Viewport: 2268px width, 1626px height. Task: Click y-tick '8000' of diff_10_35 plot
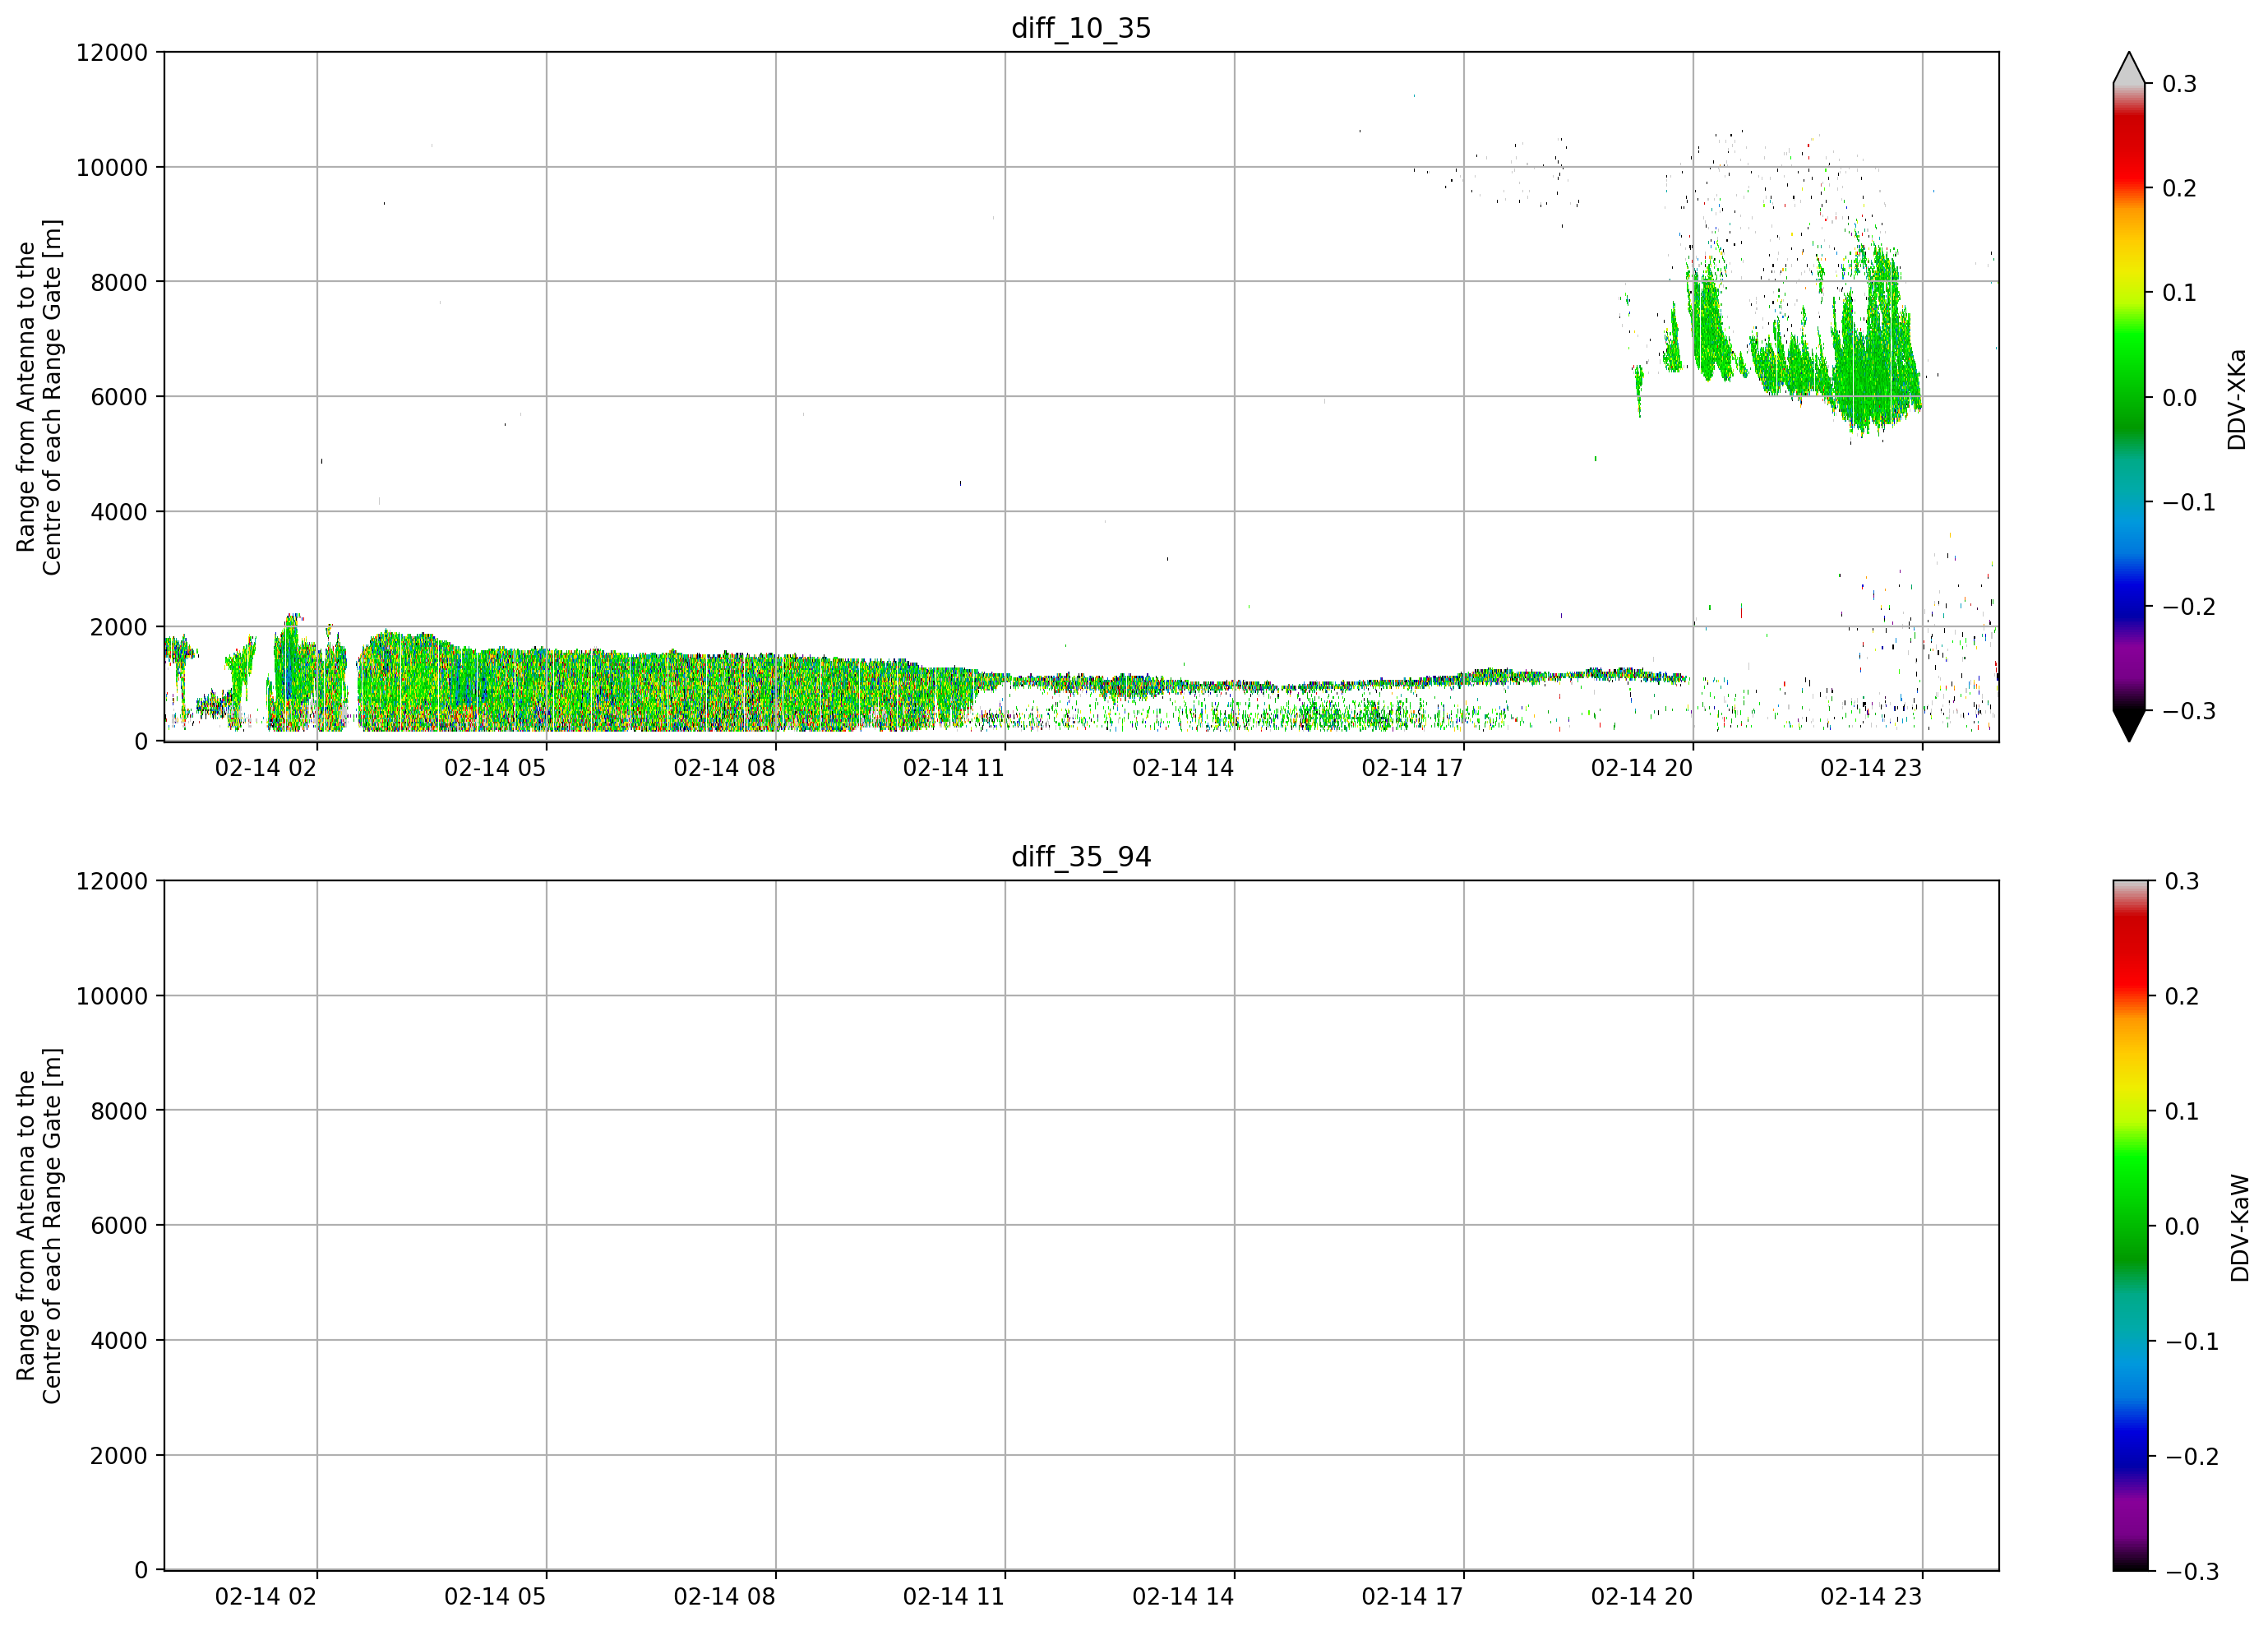tap(119, 282)
